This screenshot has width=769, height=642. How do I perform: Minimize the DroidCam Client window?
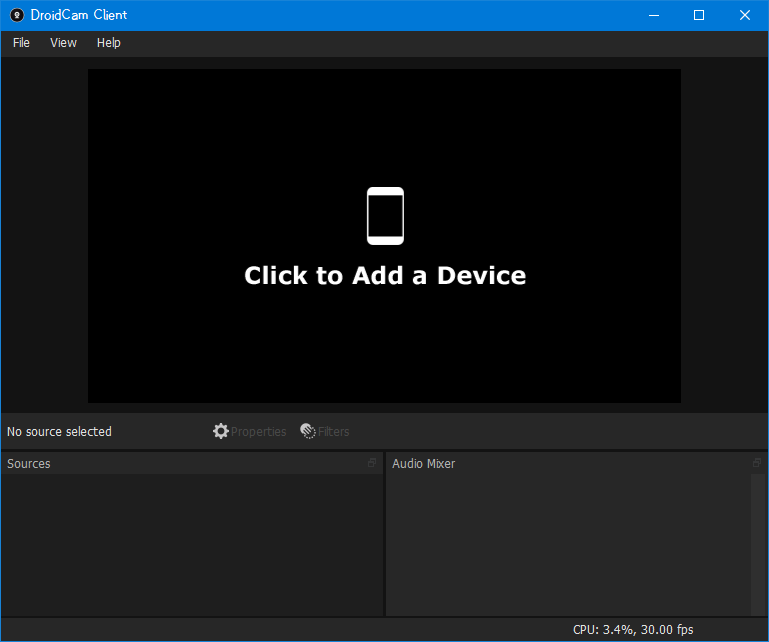(x=654, y=15)
